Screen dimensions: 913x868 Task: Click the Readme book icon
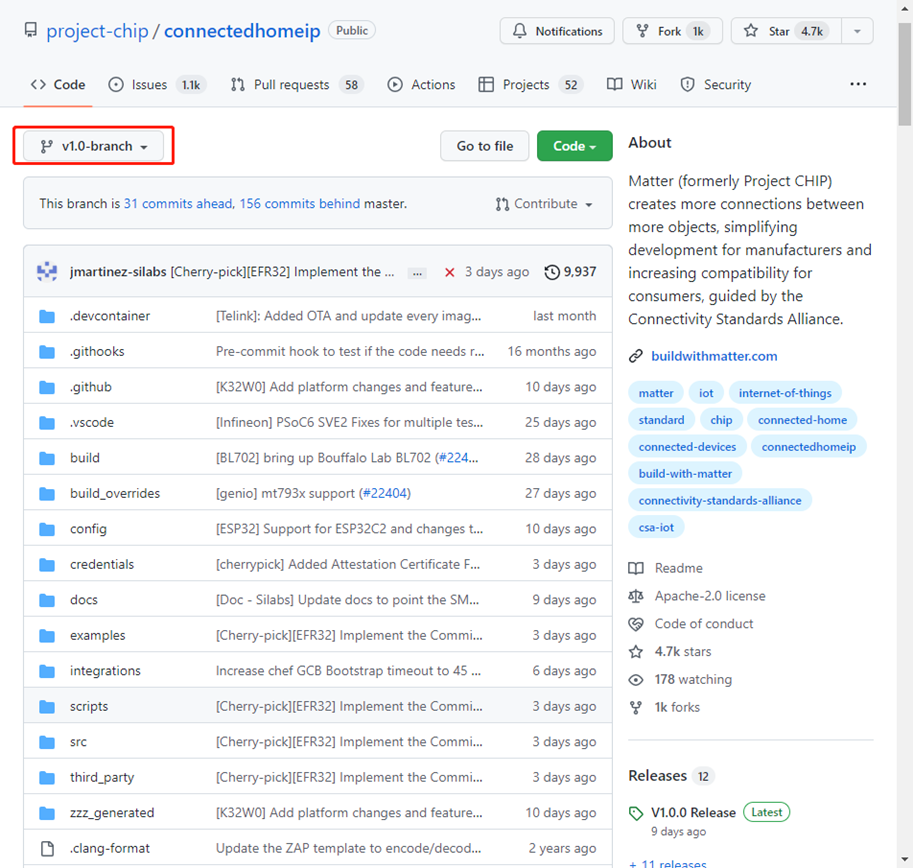click(x=636, y=568)
